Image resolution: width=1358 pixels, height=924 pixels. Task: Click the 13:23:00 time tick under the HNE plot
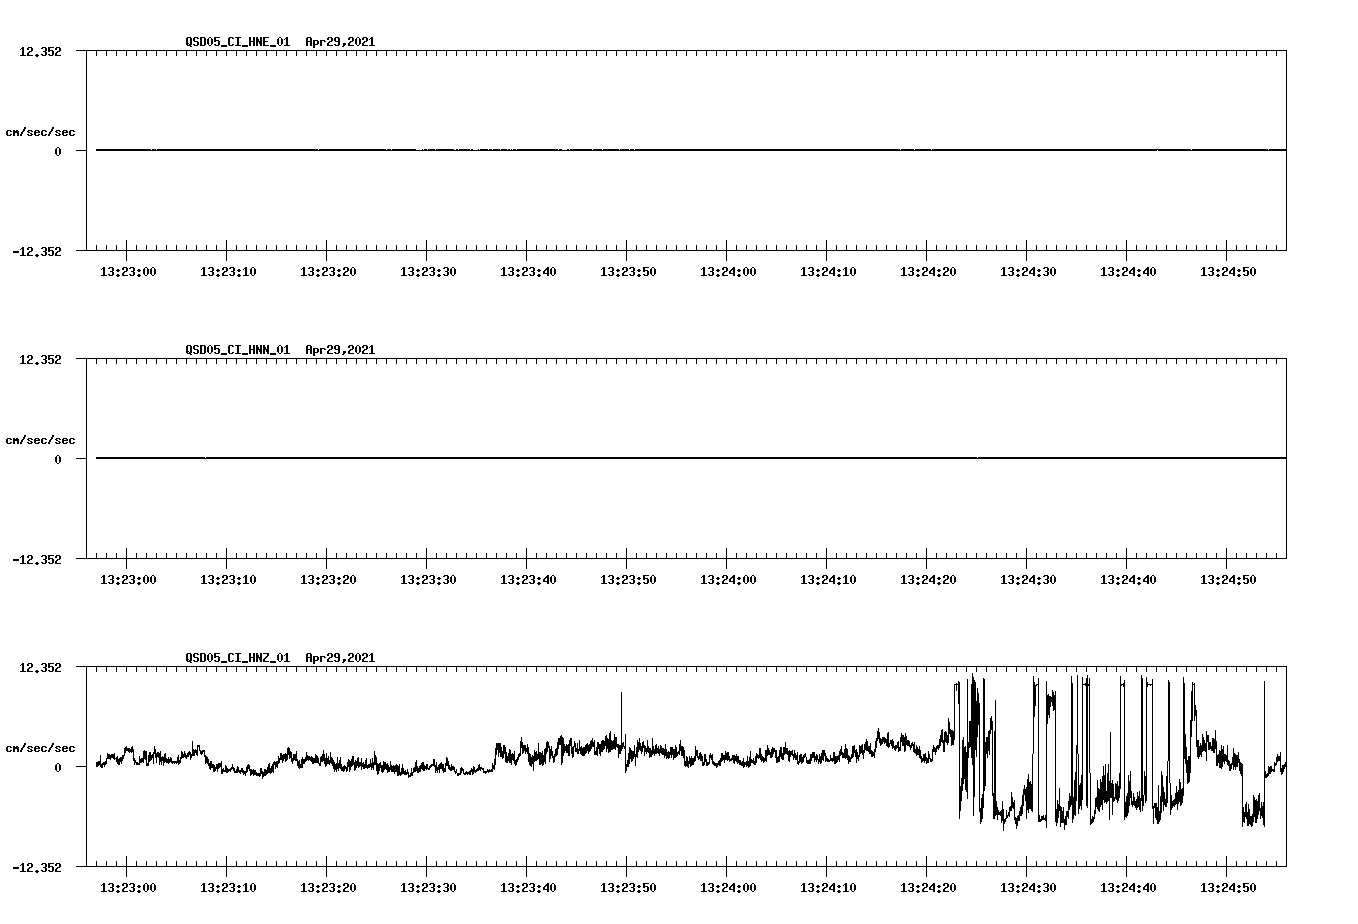tap(127, 270)
